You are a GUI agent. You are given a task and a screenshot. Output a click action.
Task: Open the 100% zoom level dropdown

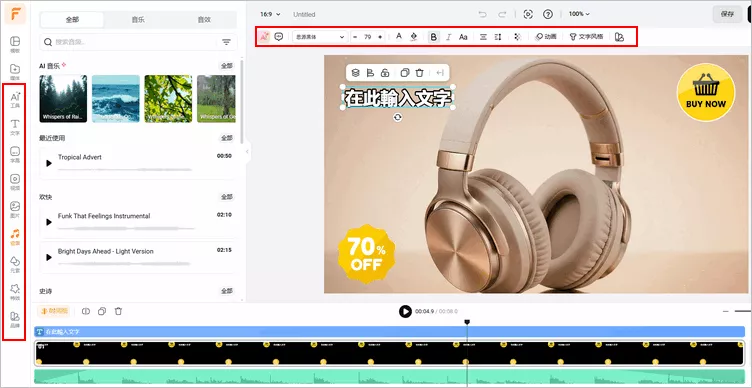pos(579,14)
